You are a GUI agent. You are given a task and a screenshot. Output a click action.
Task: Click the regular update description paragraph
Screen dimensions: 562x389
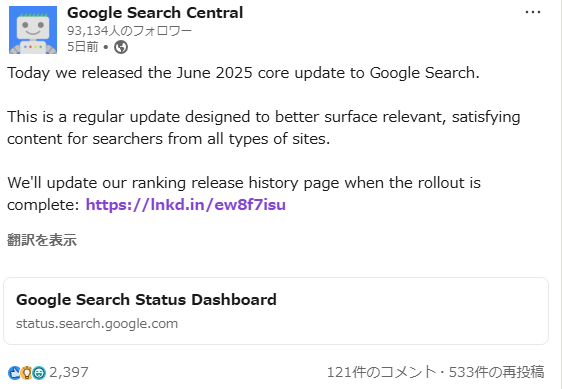click(x=263, y=128)
